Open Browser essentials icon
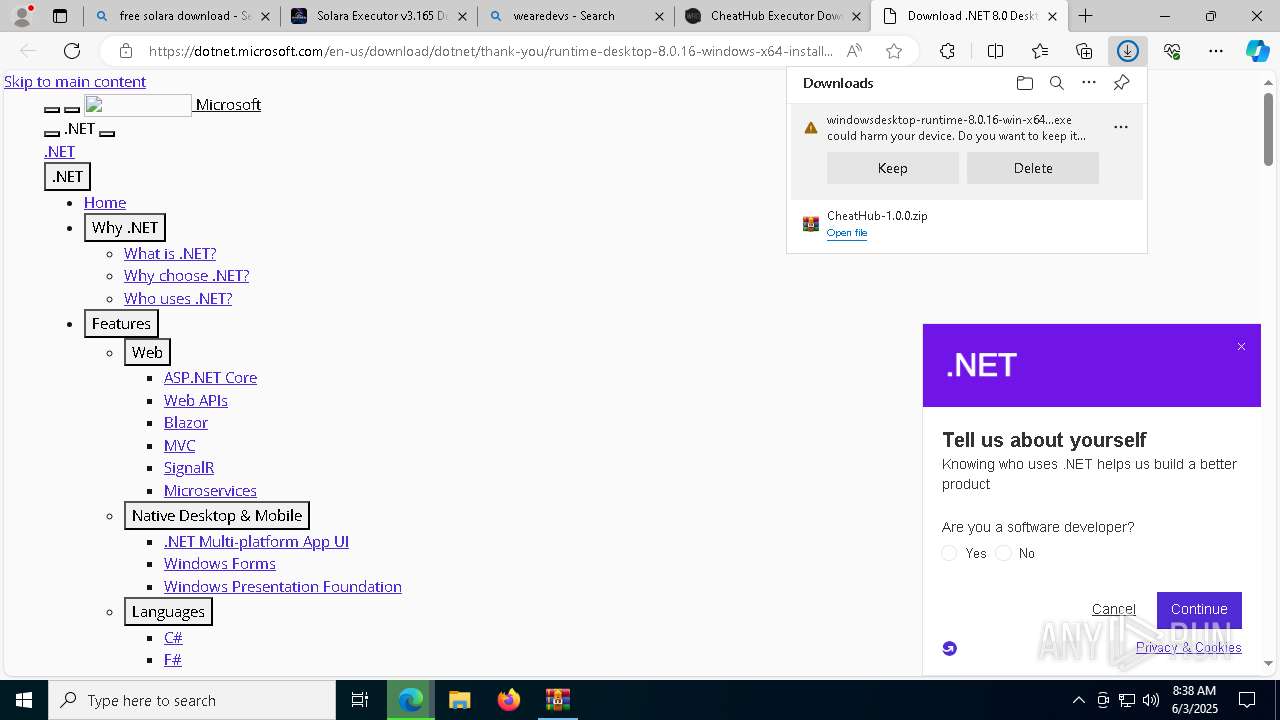The image size is (1280, 720). (x=1172, y=51)
